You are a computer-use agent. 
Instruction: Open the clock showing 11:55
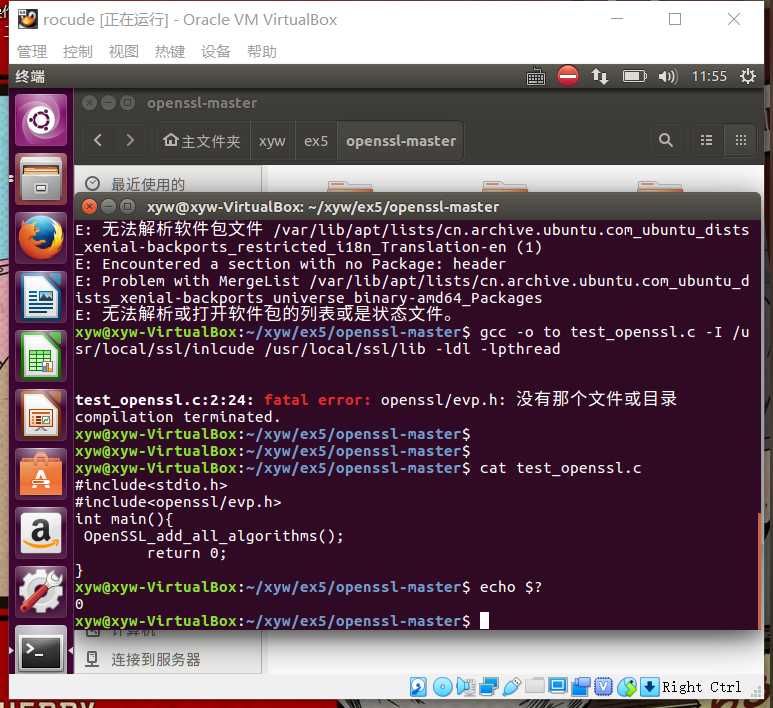click(709, 76)
